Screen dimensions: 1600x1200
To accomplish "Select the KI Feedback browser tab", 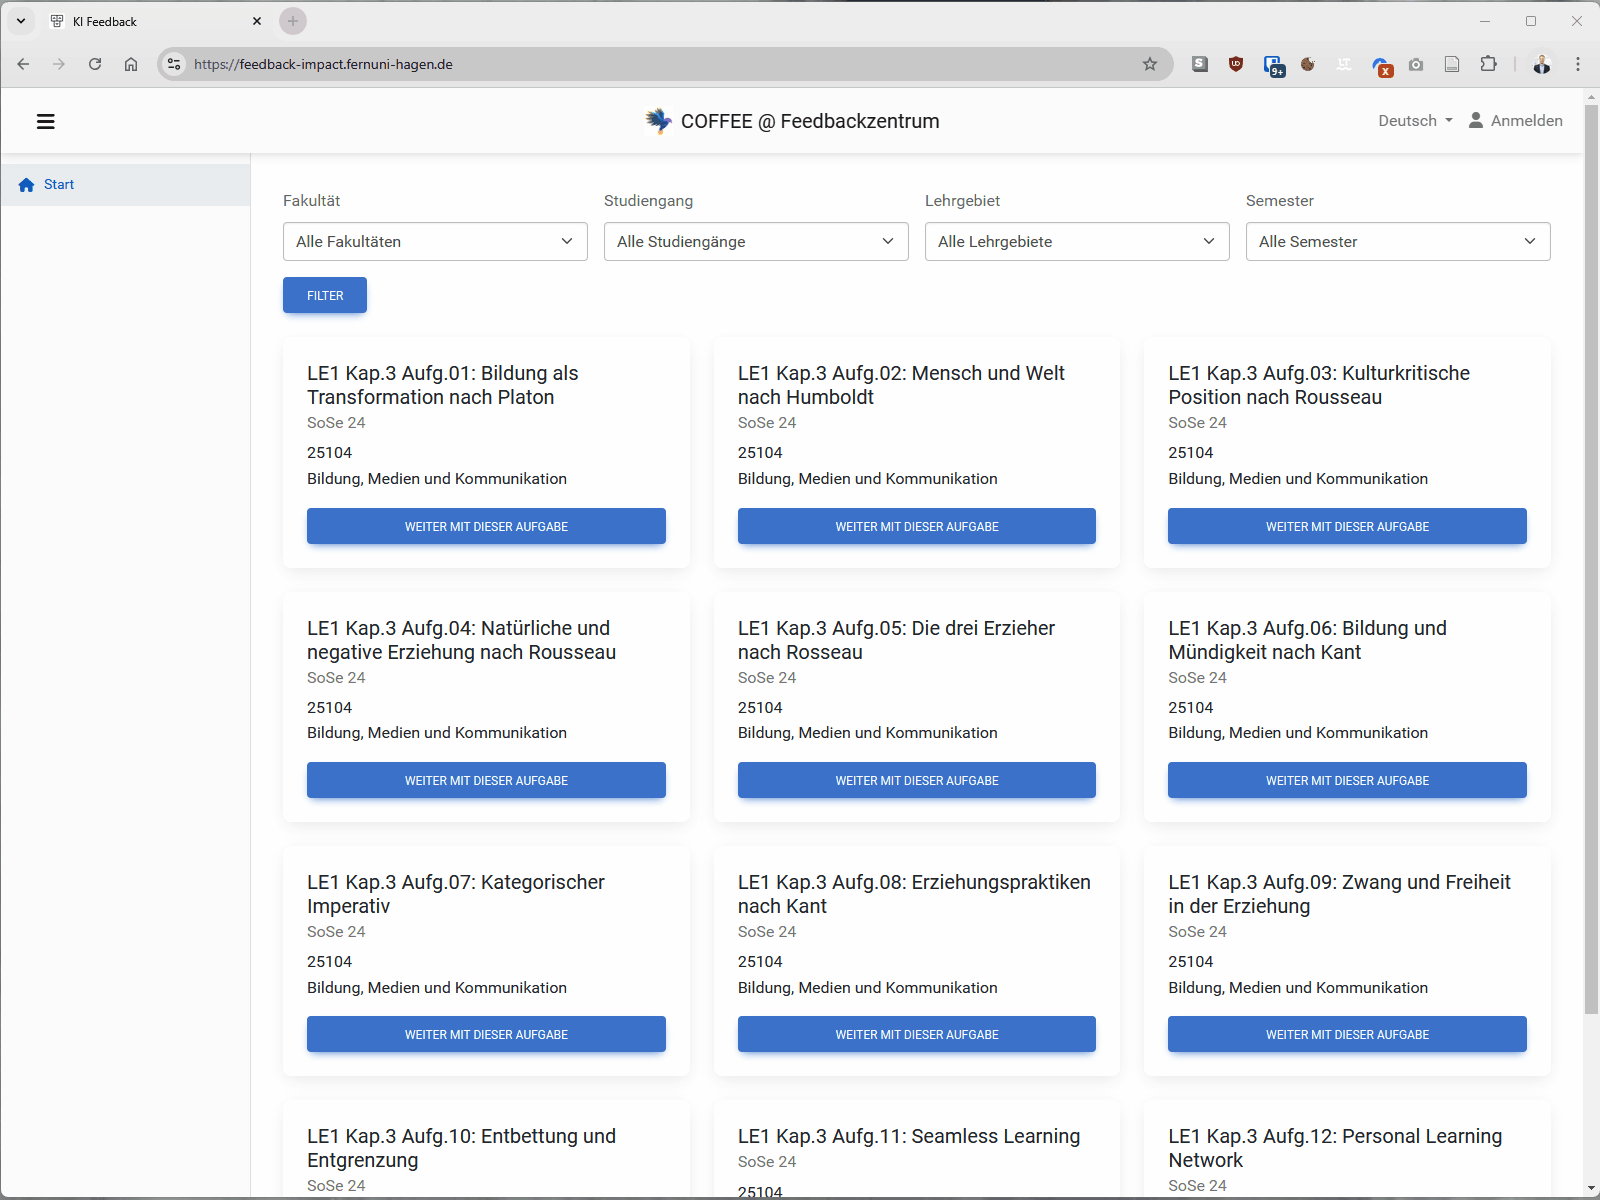I will (x=140, y=20).
